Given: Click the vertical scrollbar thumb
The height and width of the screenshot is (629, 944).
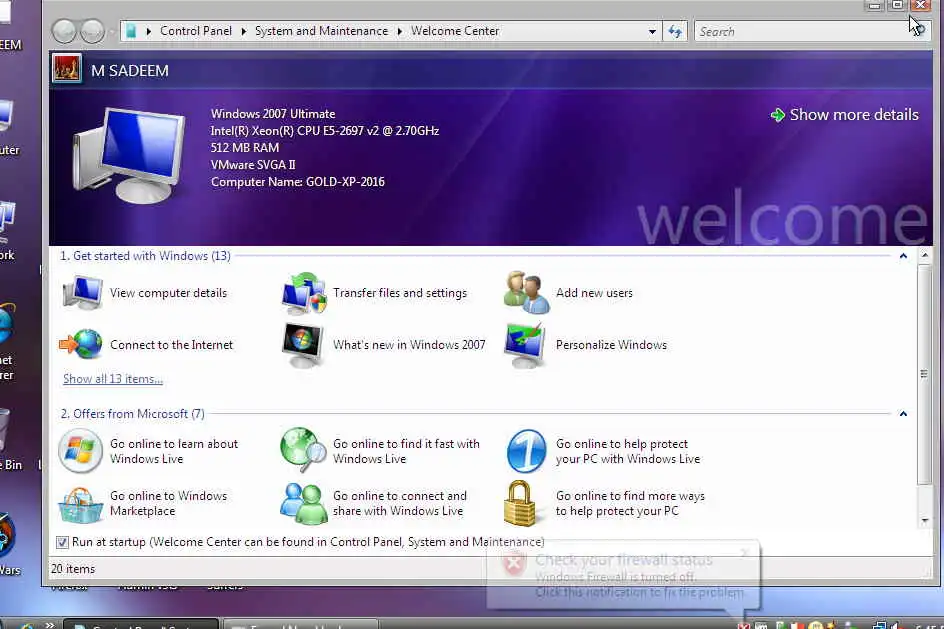Looking at the screenshot, I should click(924, 374).
